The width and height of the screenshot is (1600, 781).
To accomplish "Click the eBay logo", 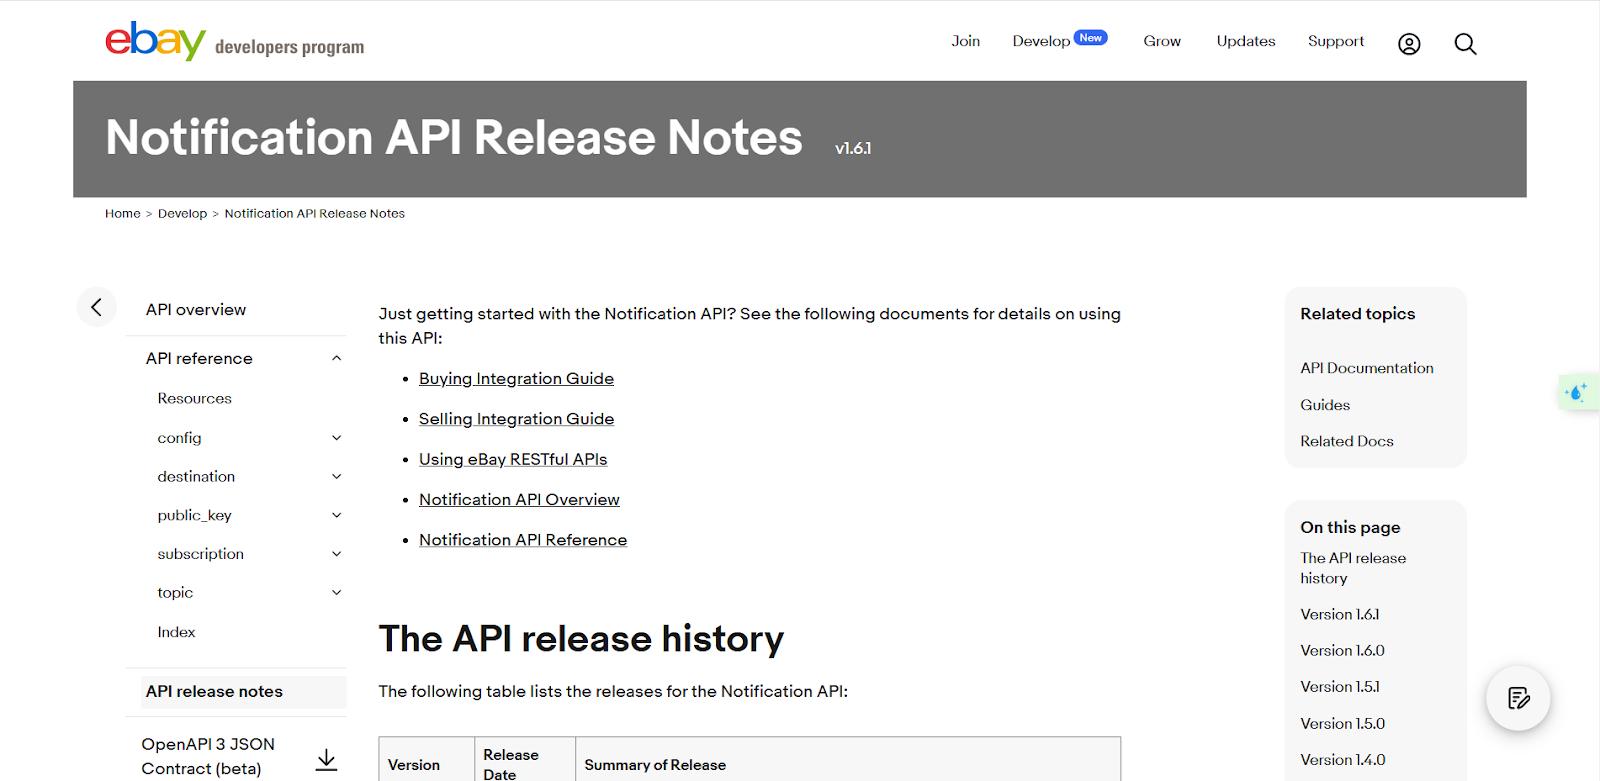I will click(x=155, y=41).
